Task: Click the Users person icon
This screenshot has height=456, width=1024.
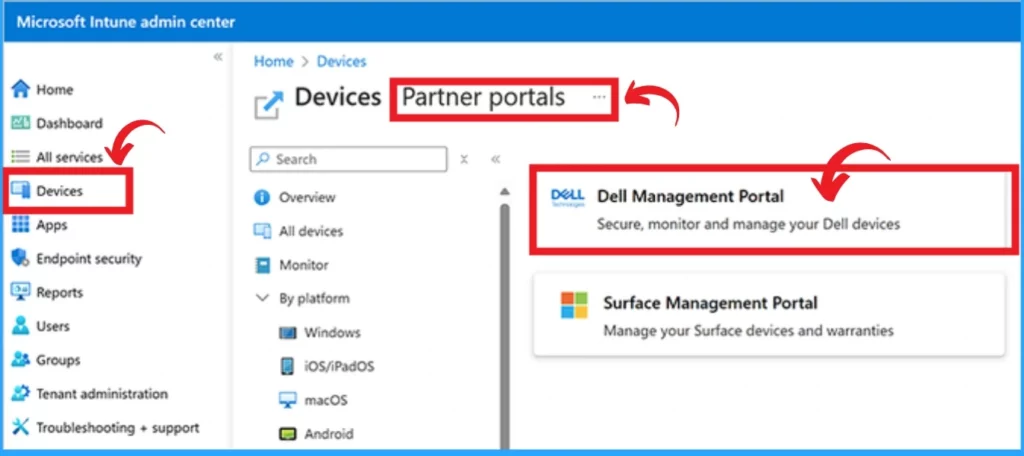Action: [x=21, y=325]
